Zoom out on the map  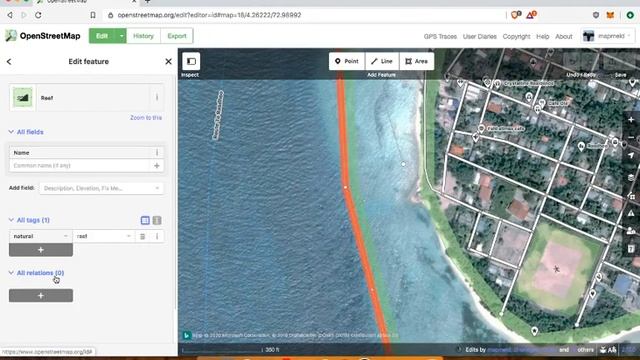click(631, 138)
